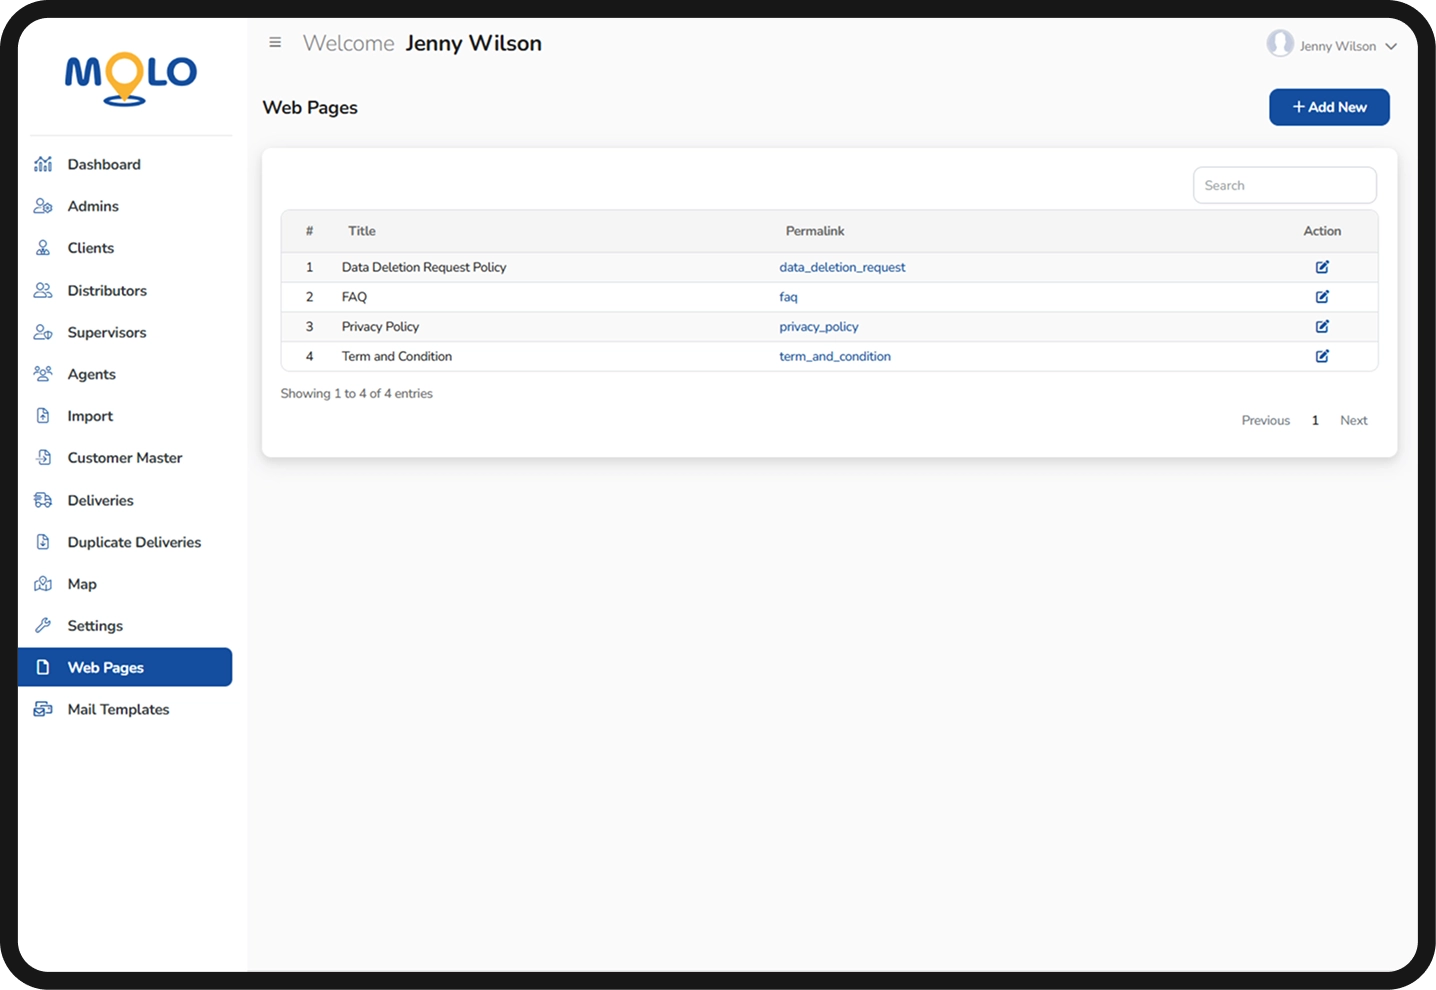Click the edit icon for Term and Condition
Screen dimensions: 1436x990
pyautogui.click(x=1322, y=356)
